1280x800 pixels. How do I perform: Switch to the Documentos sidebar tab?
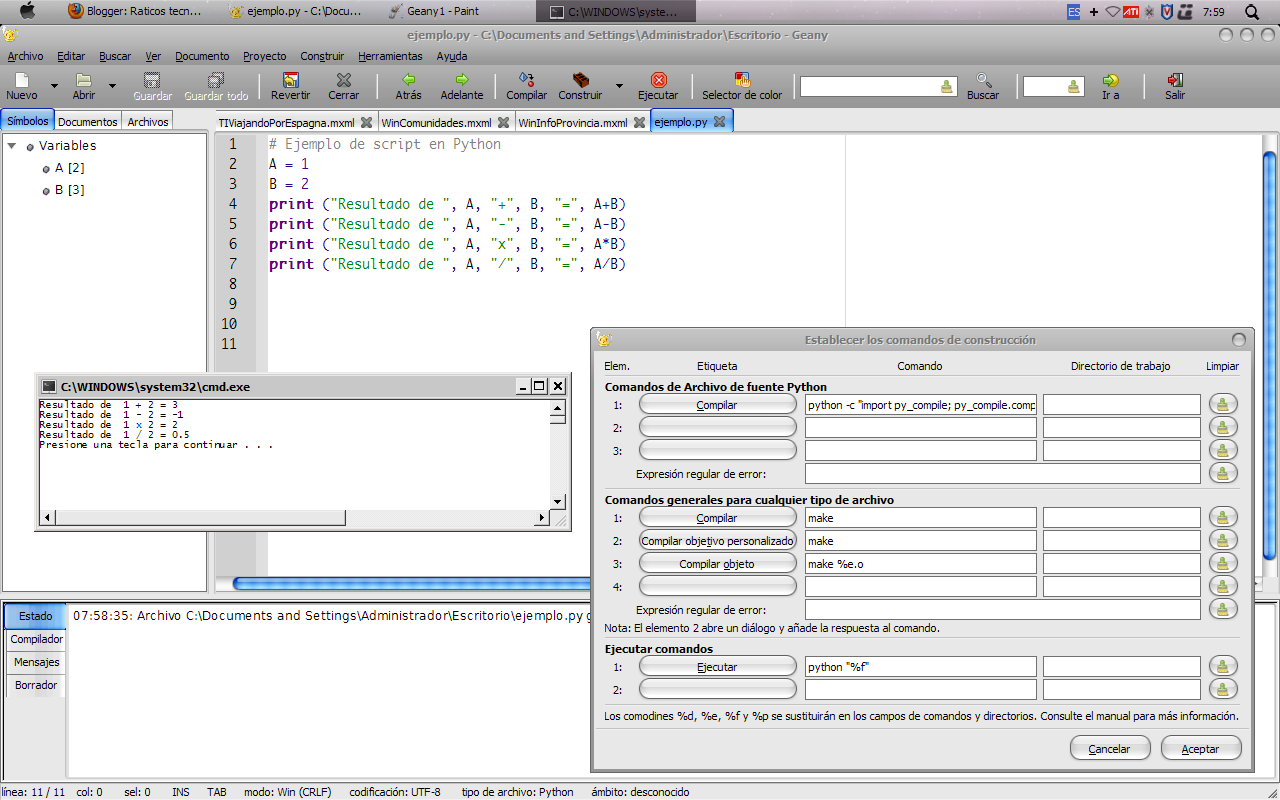point(88,122)
